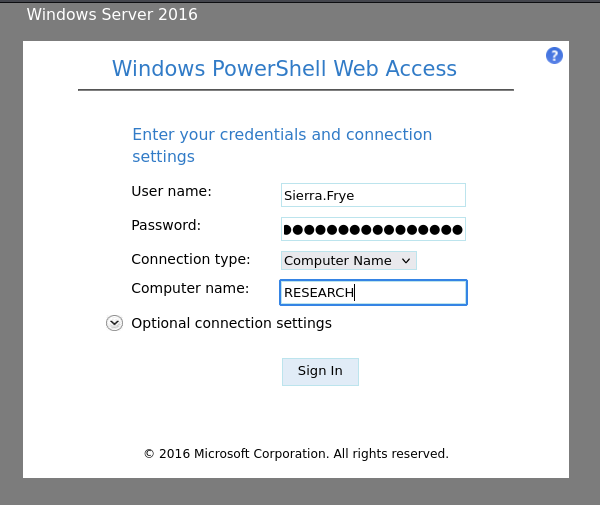Click the Optional connection settings label
The width and height of the screenshot is (600, 505).
click(232, 323)
